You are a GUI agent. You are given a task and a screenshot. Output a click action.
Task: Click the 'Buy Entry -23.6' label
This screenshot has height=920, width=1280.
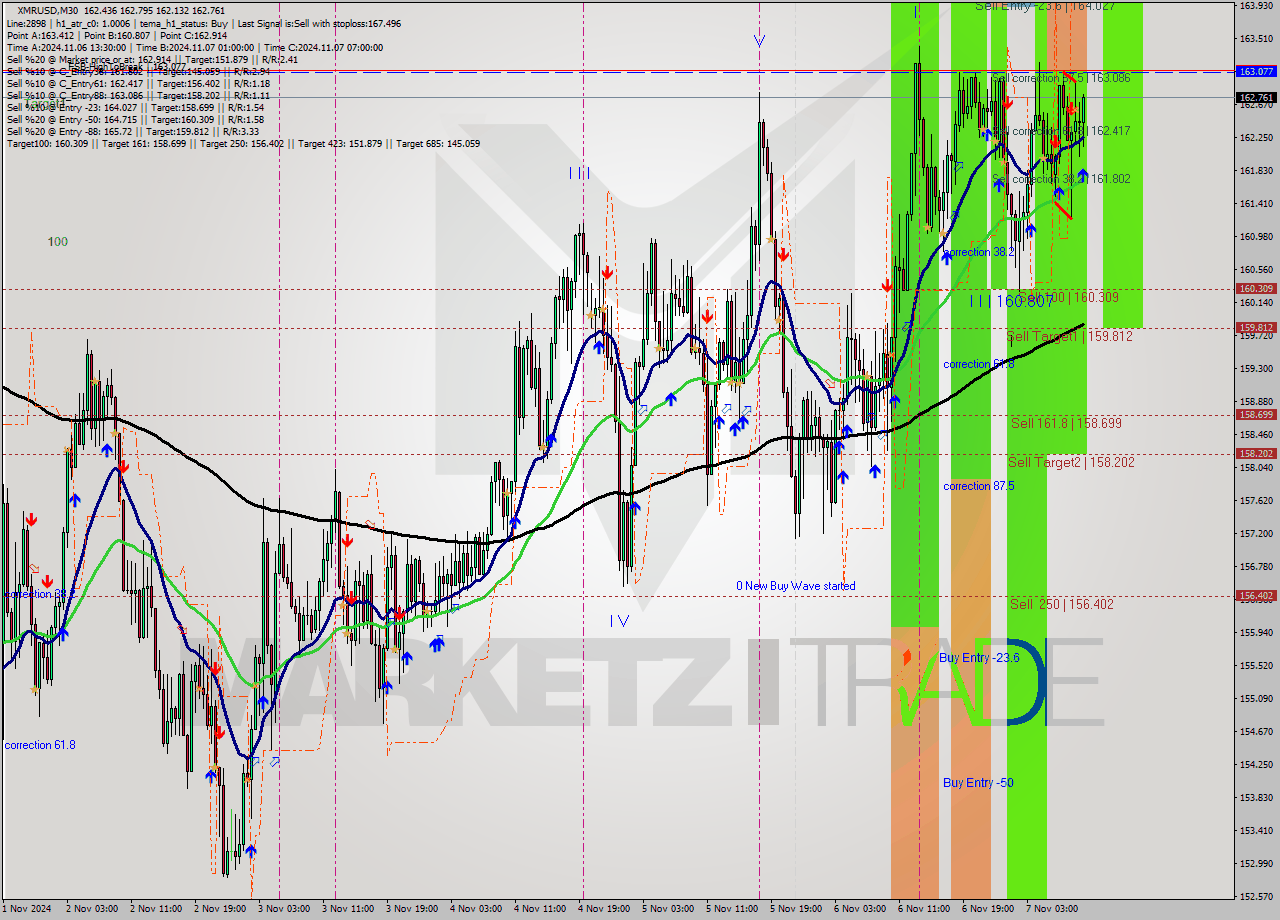coord(979,657)
